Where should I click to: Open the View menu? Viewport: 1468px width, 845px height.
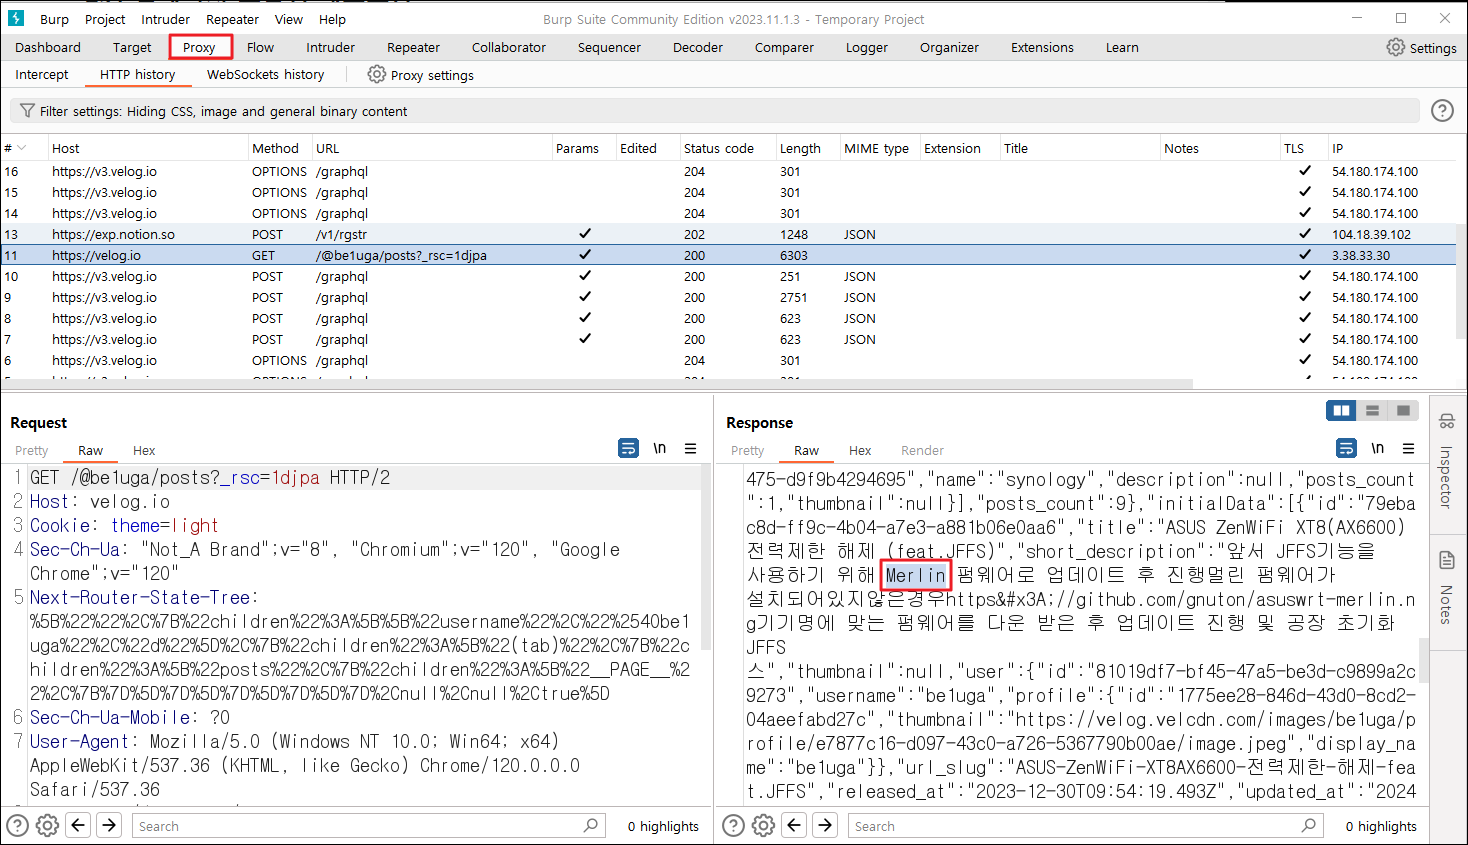[288, 19]
